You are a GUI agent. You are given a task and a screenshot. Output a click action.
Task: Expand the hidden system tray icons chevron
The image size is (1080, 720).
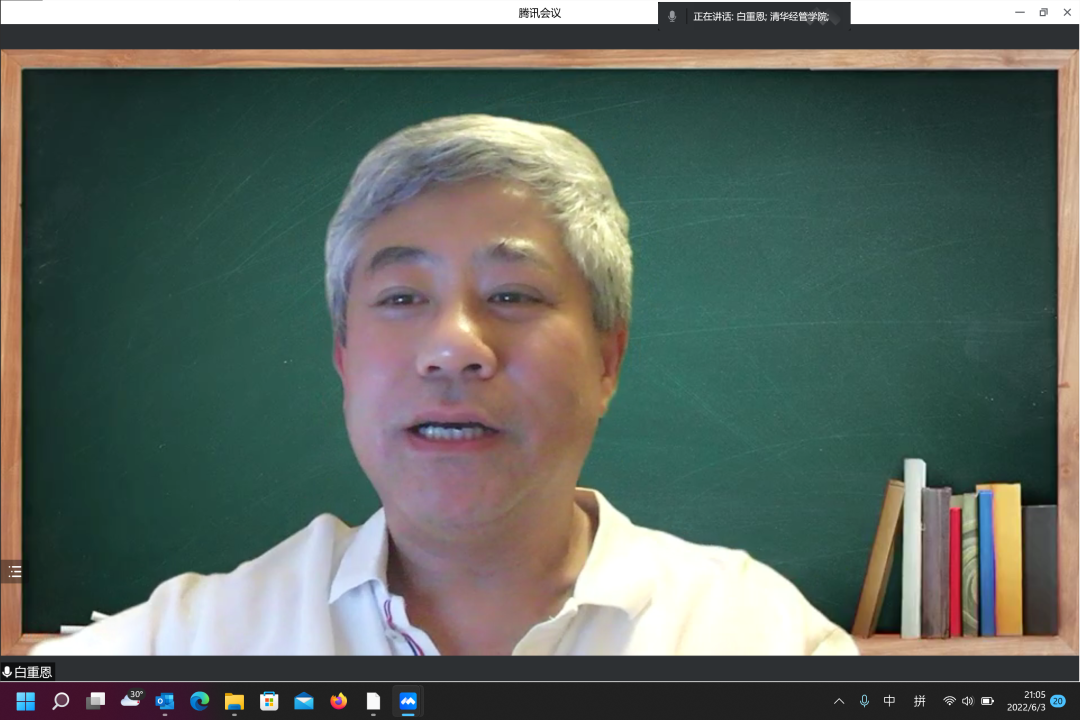[839, 701]
